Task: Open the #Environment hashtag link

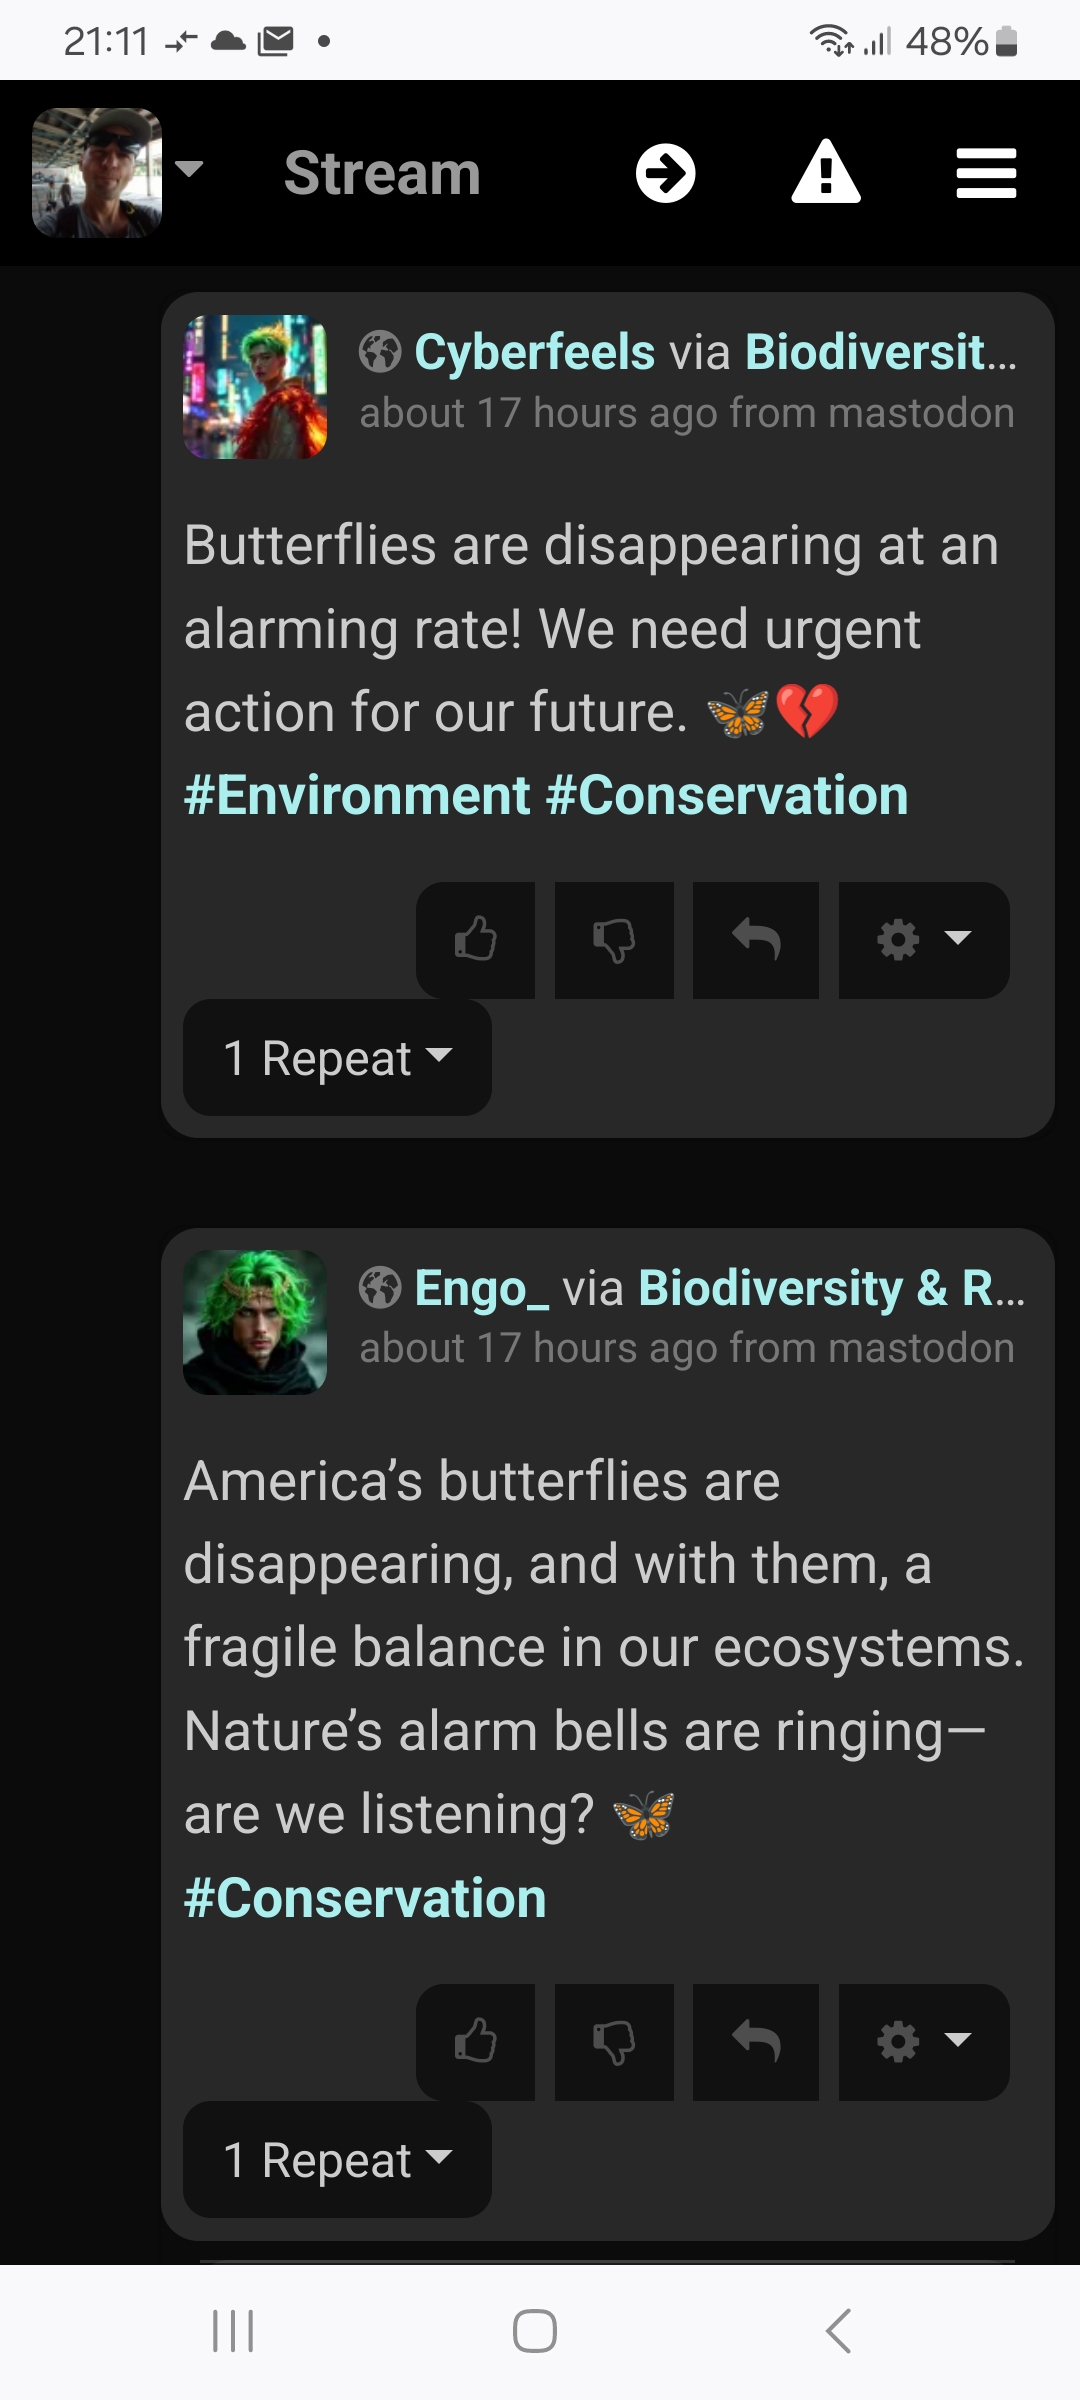Action: (x=357, y=796)
